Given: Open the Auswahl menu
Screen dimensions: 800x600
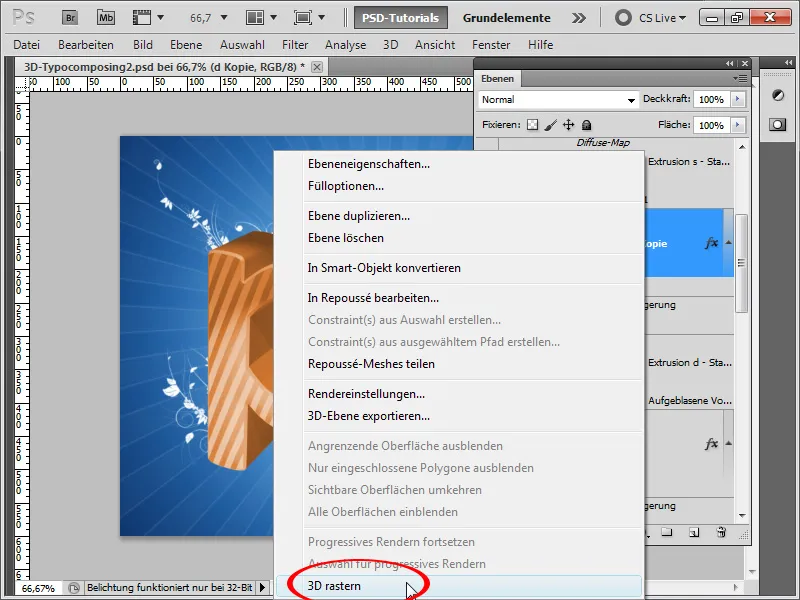Looking at the screenshot, I should pos(242,45).
